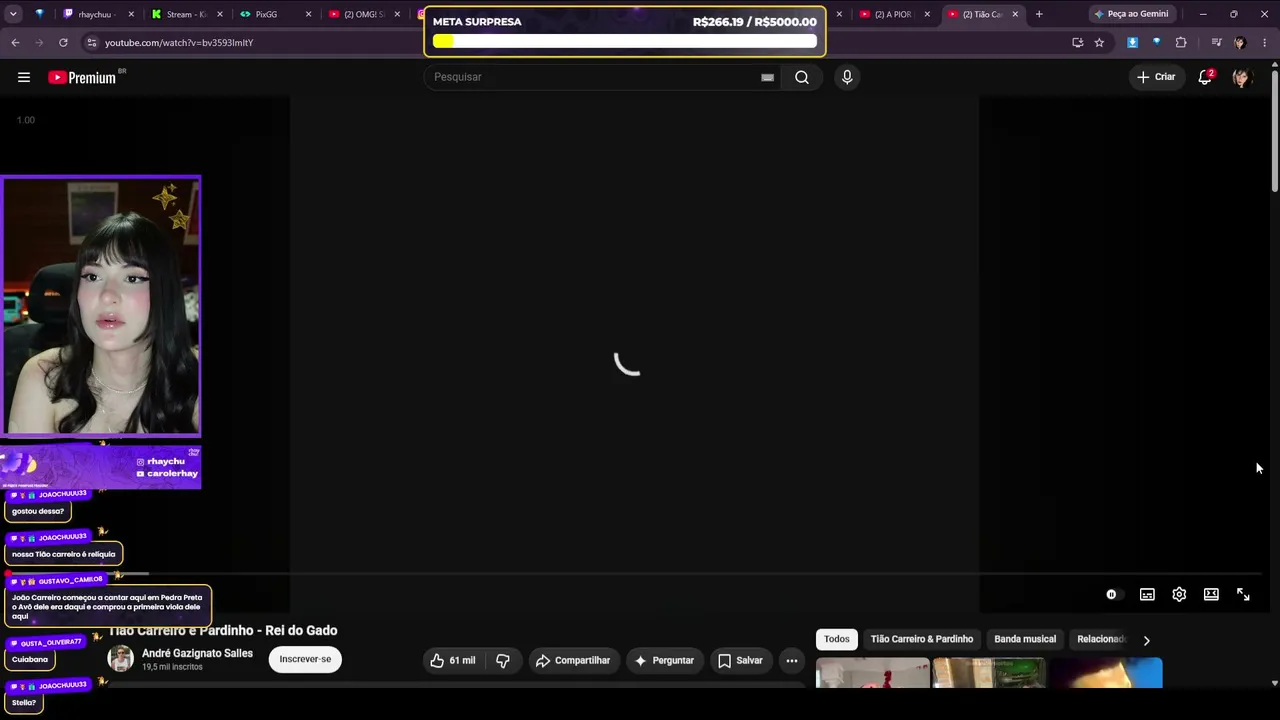Close the A PIOR tab
The height and width of the screenshot is (720, 1280).
927,14
